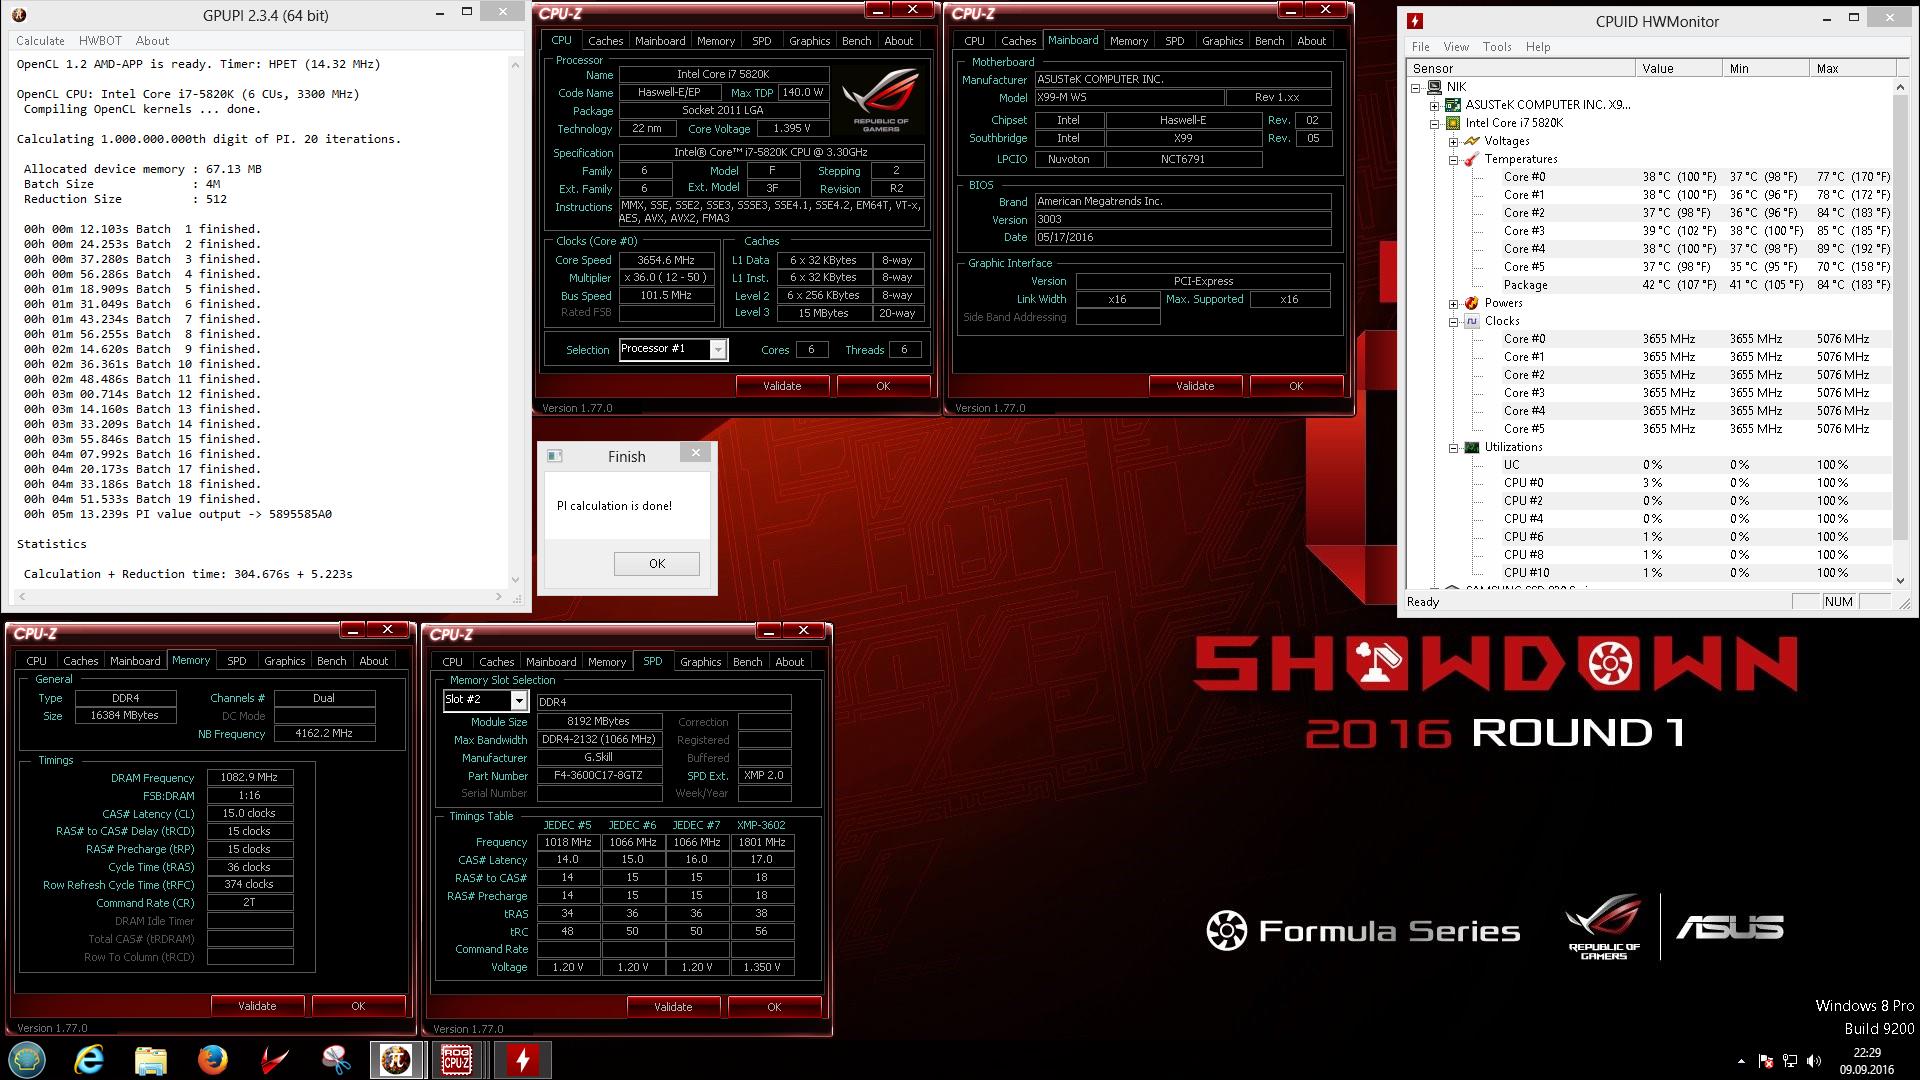Click the Action Center flag tray icon
Screen dimensions: 1920x1080
pos(1766,1061)
